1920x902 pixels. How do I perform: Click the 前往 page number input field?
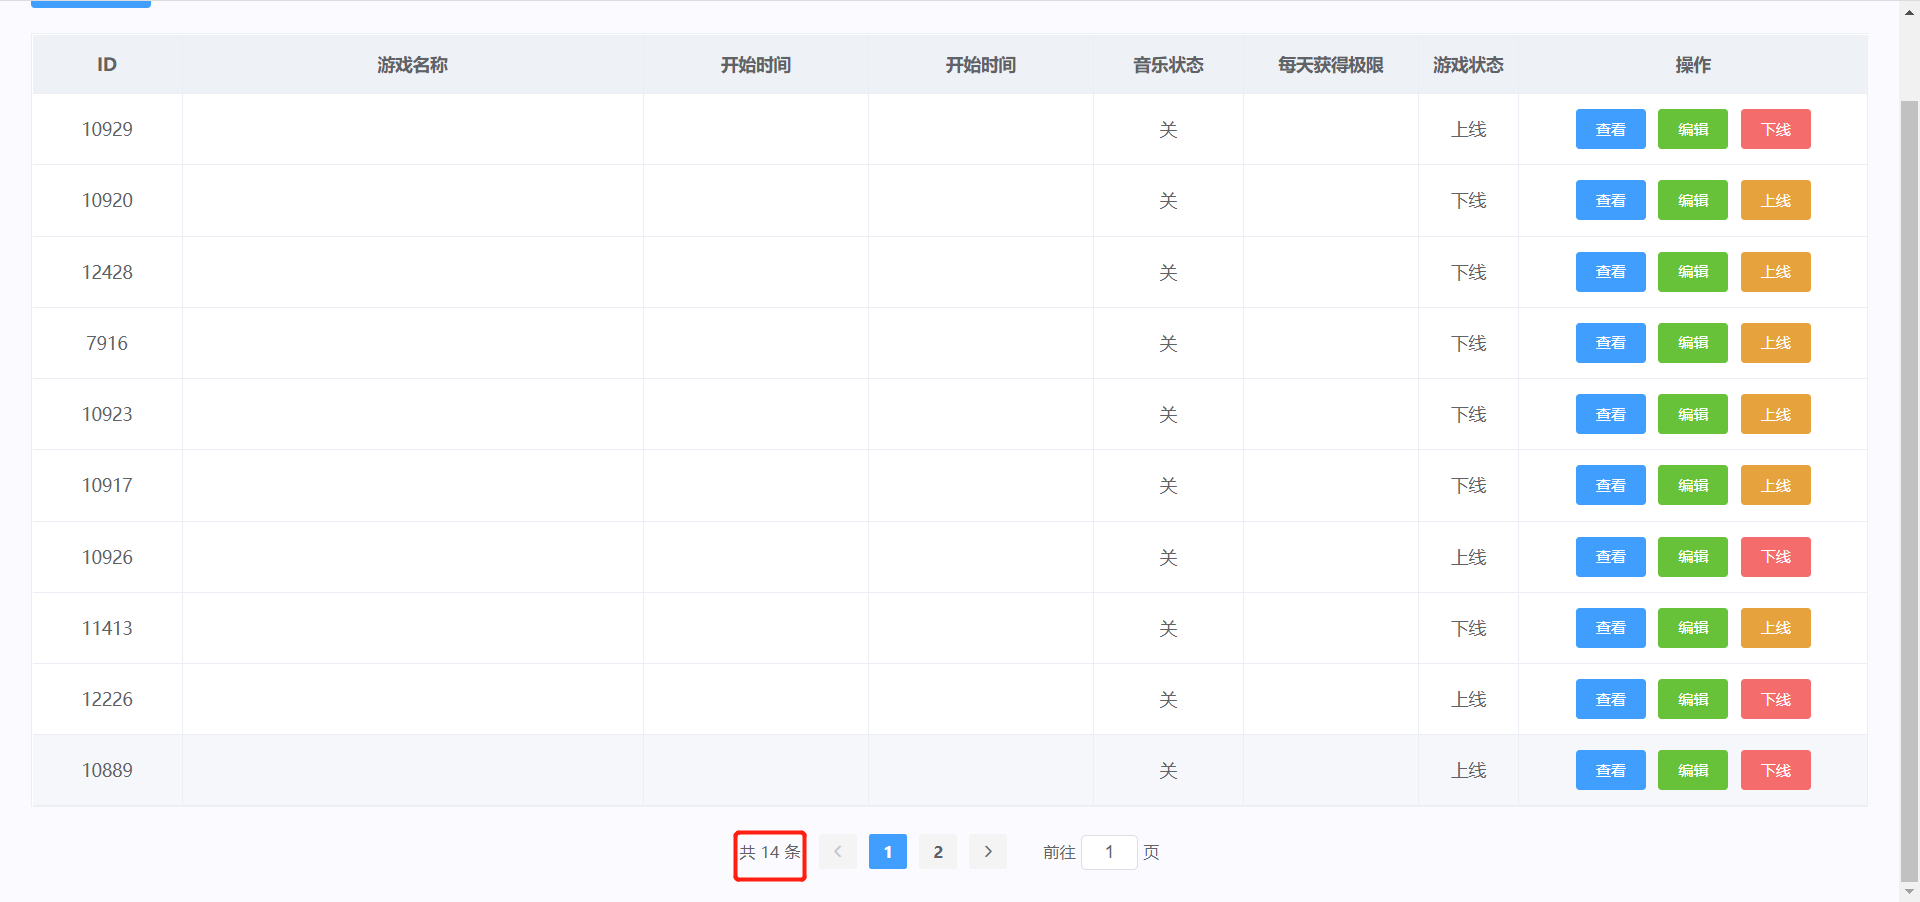pos(1109,852)
